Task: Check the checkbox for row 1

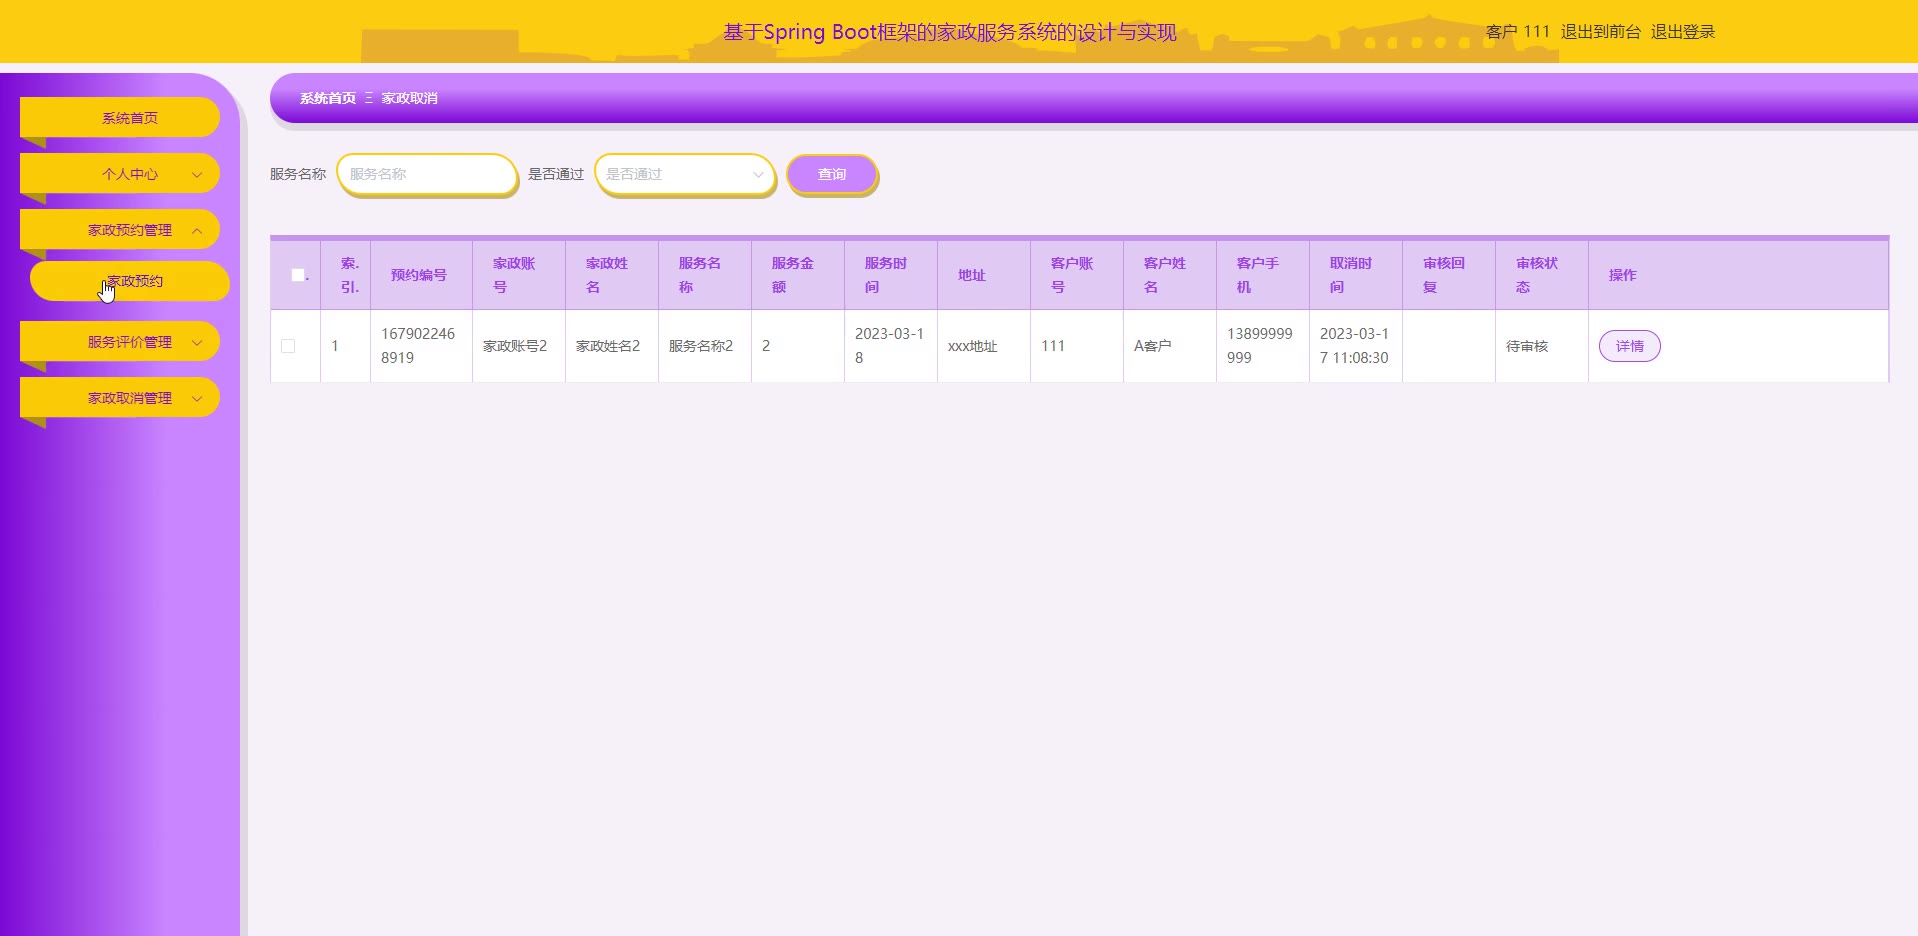Action: (288, 346)
